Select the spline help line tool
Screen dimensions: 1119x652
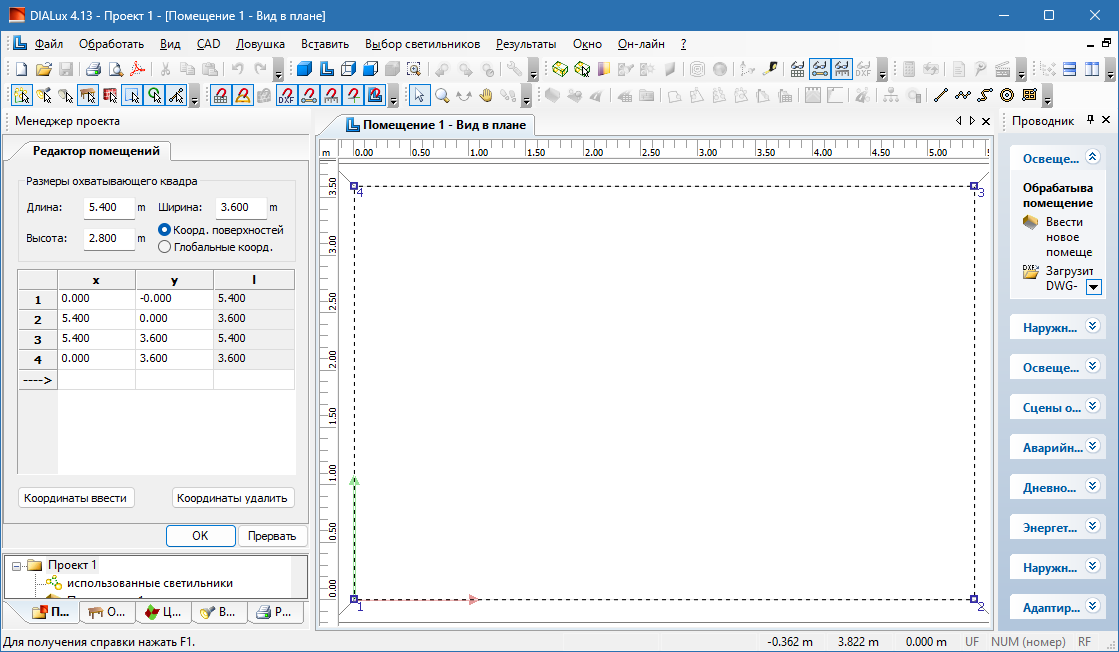(985, 95)
